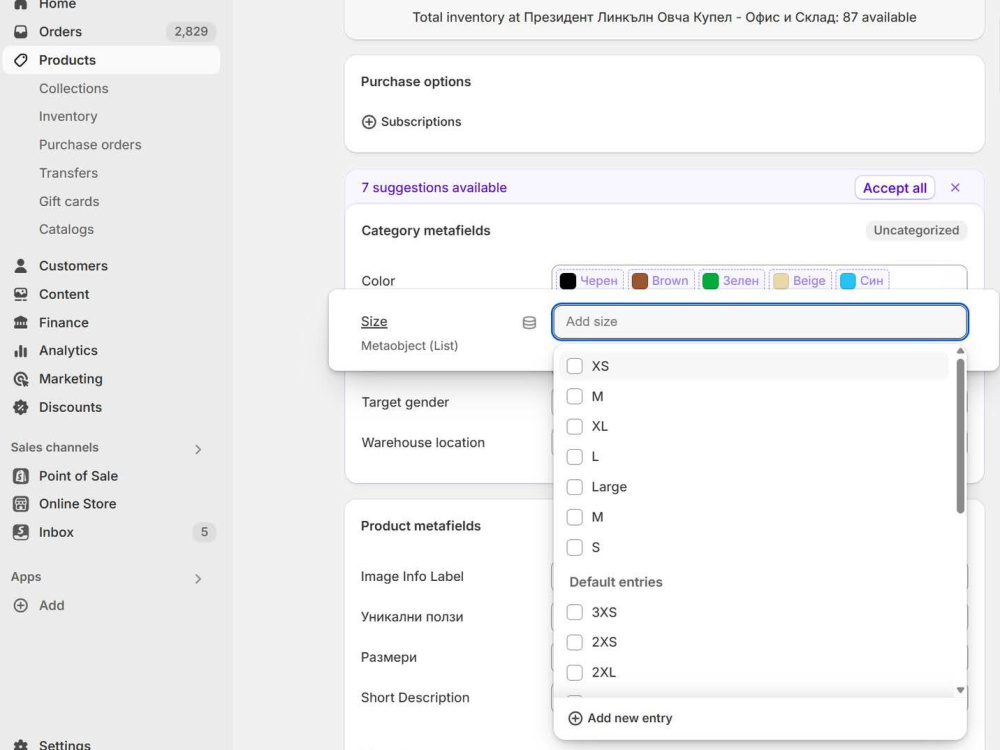
Task: Tick the 2XS default entry checkbox
Action: [575, 642]
